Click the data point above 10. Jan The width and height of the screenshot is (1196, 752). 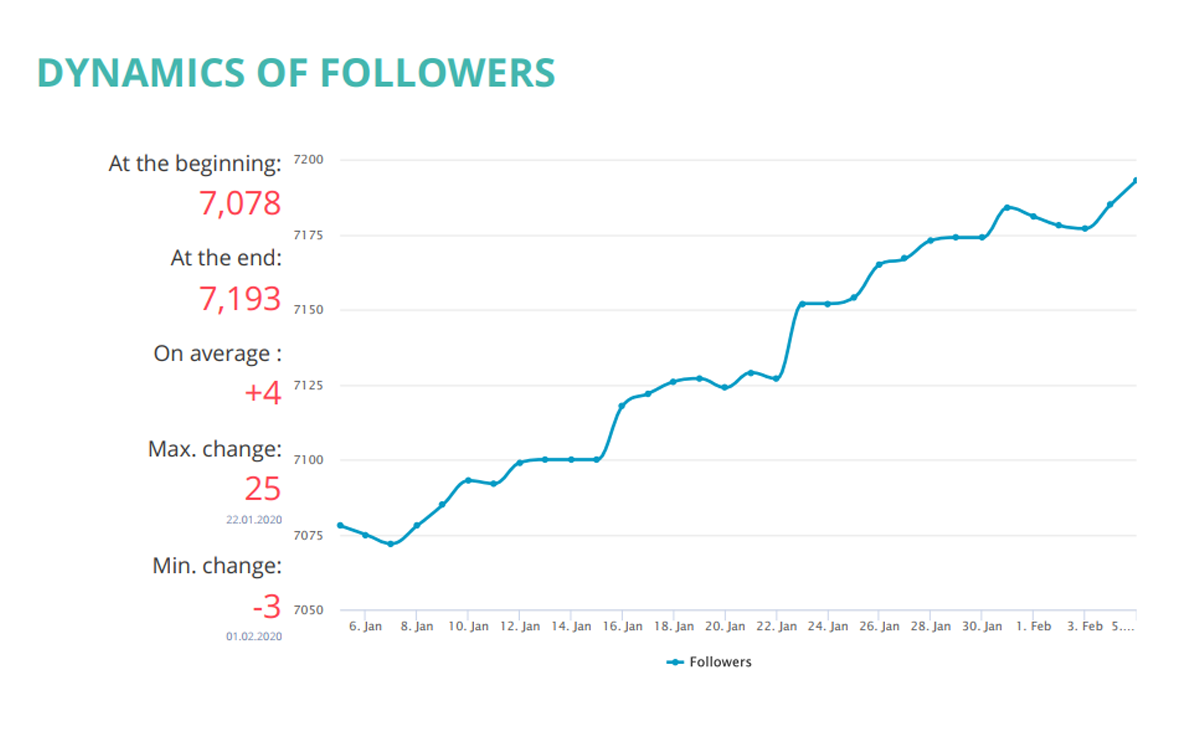pyautogui.click(x=468, y=480)
